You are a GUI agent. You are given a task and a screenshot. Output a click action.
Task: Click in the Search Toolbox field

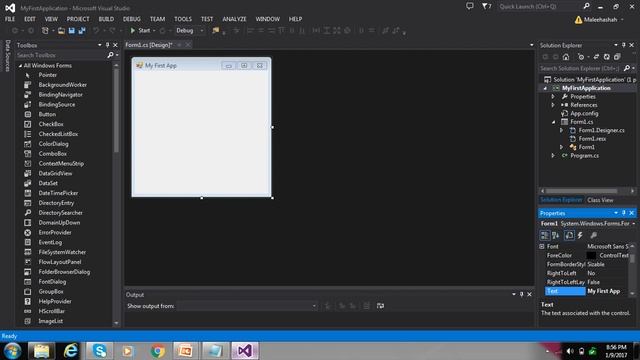point(61,55)
